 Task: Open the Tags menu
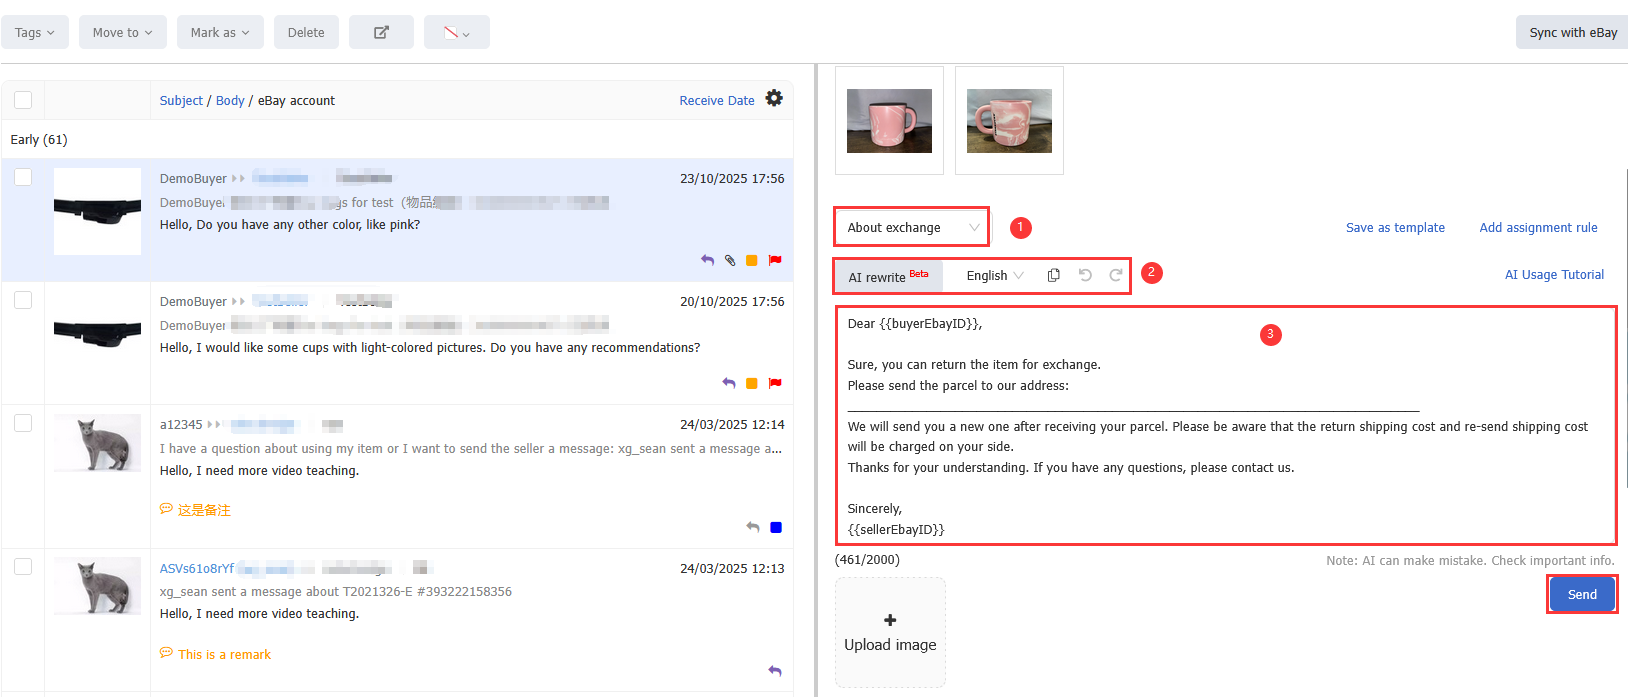click(34, 32)
